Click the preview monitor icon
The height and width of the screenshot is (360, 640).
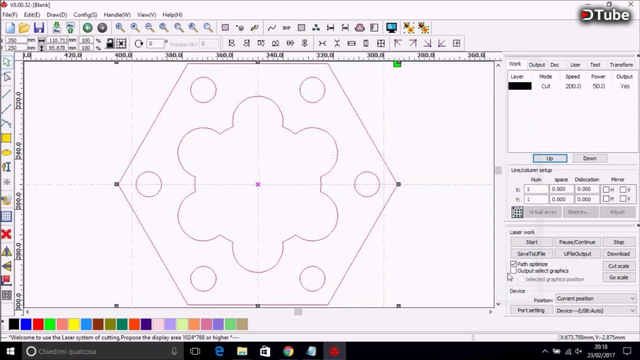pyautogui.click(x=391, y=28)
